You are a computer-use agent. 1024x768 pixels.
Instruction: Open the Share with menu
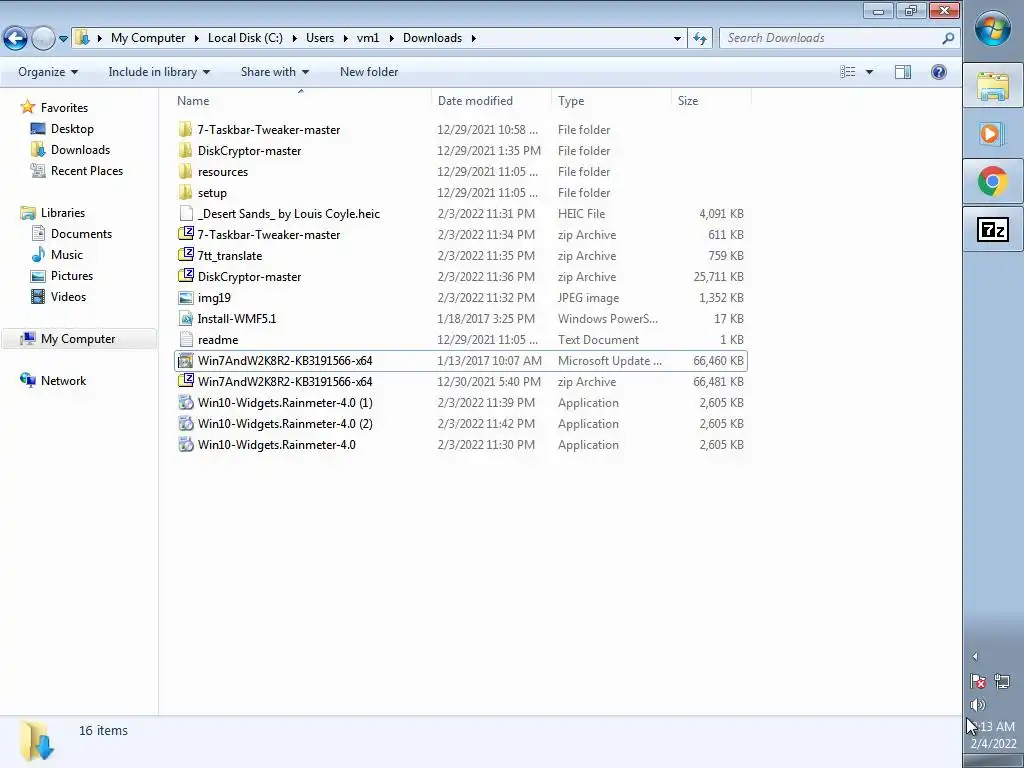(274, 72)
